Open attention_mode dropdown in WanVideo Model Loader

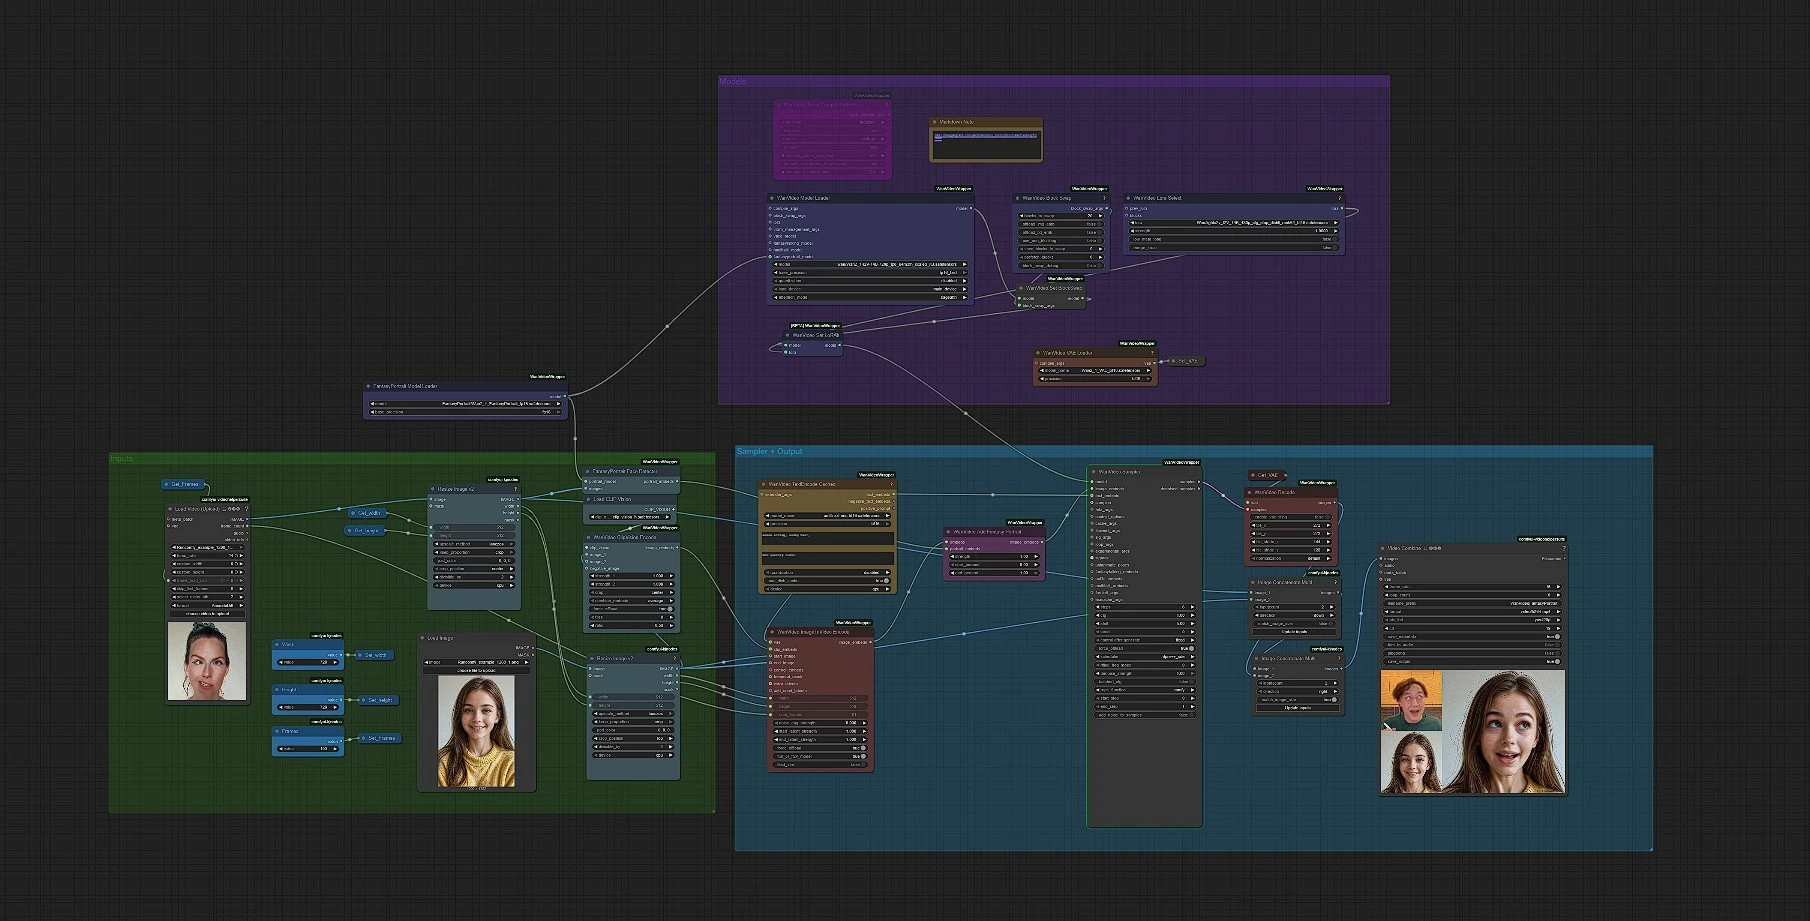click(x=869, y=297)
